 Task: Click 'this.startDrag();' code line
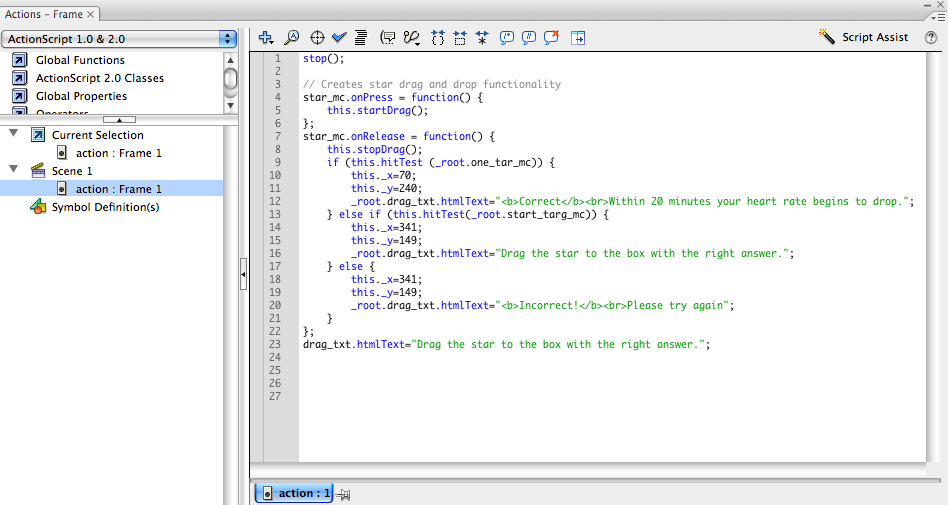point(377,110)
